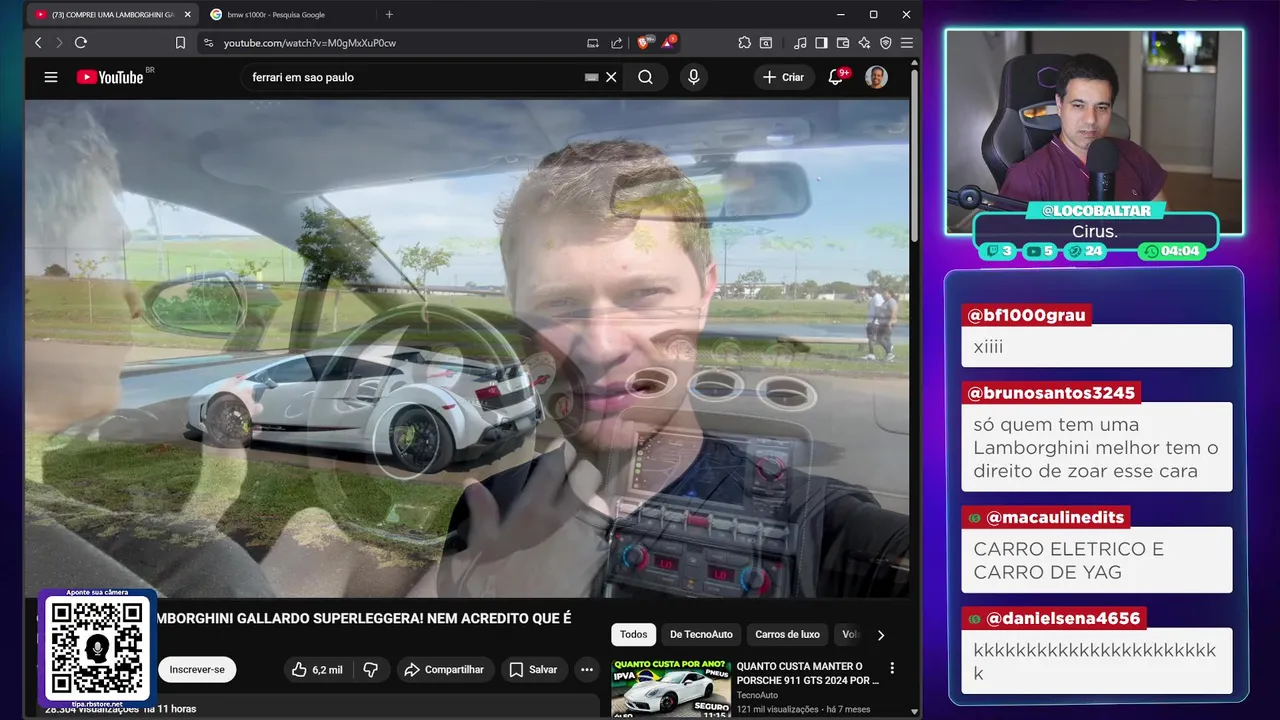Viewport: 1280px width, 720px height.
Task: Click the video player area
Action: pos(467,348)
